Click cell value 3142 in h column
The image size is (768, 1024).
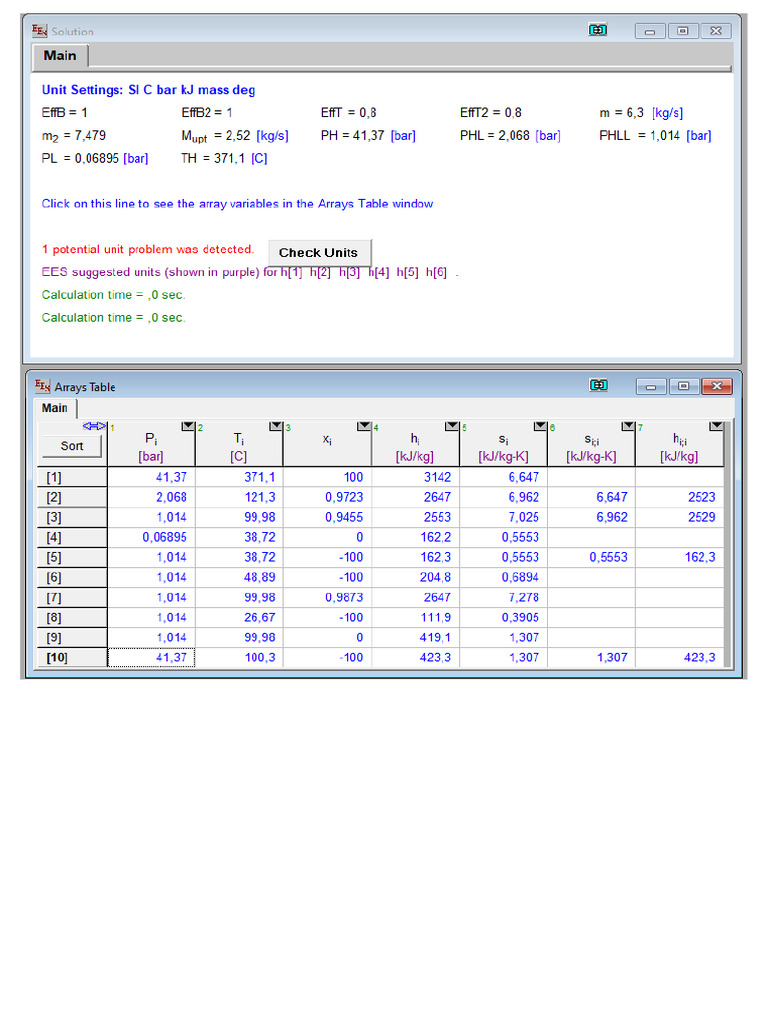point(415,477)
